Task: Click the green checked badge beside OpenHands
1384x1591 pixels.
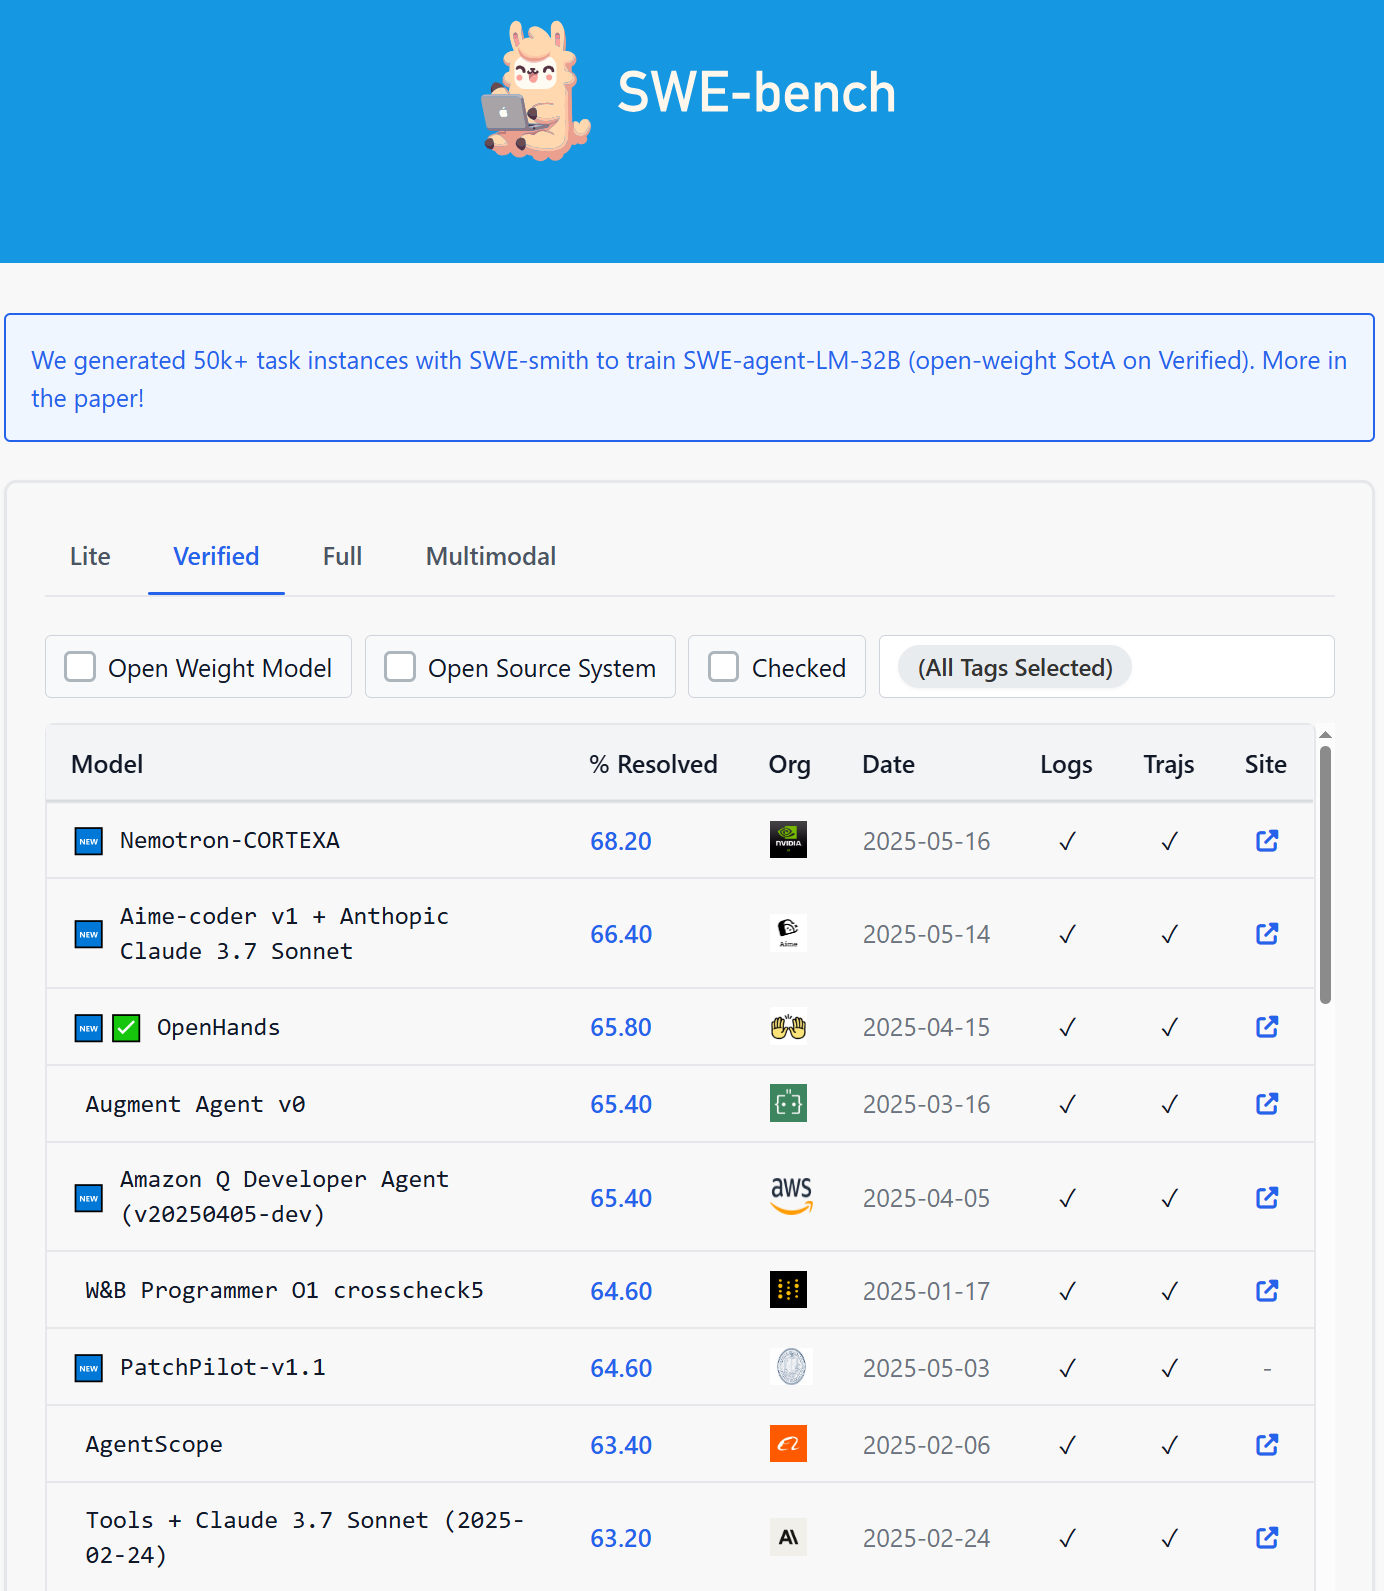Action: (126, 1028)
